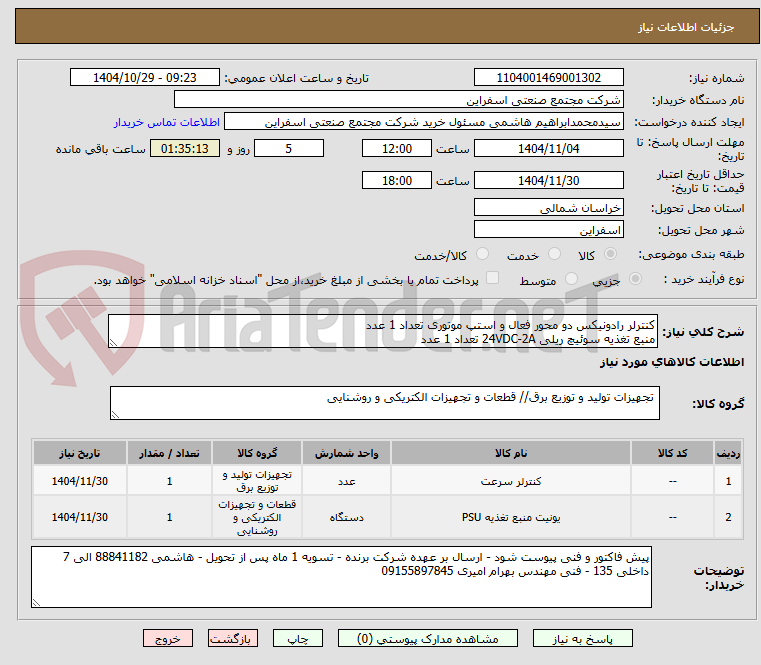This screenshot has width=761, height=665.
Task: Select the 'خدمت' radio button
Action: tap(554, 254)
